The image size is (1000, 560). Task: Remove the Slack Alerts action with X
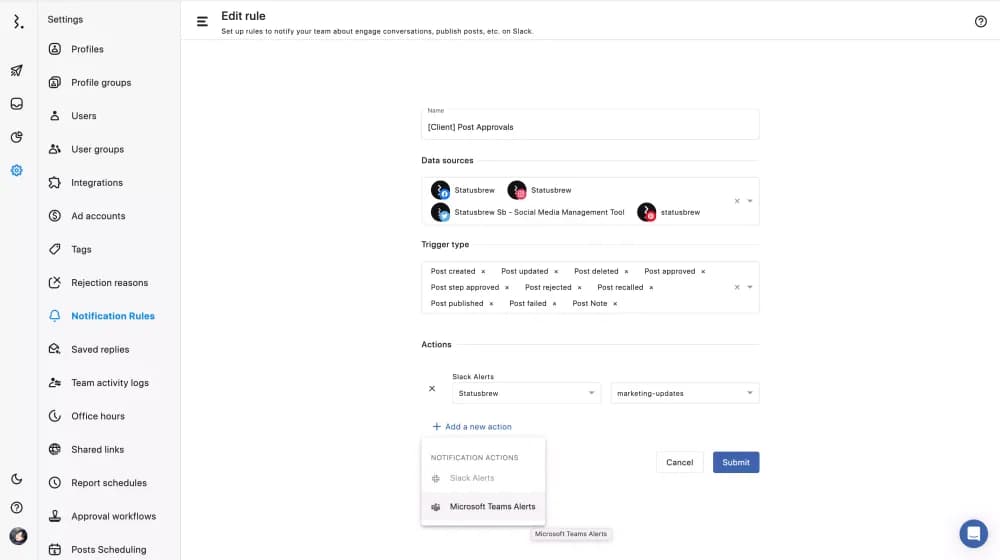(432, 388)
